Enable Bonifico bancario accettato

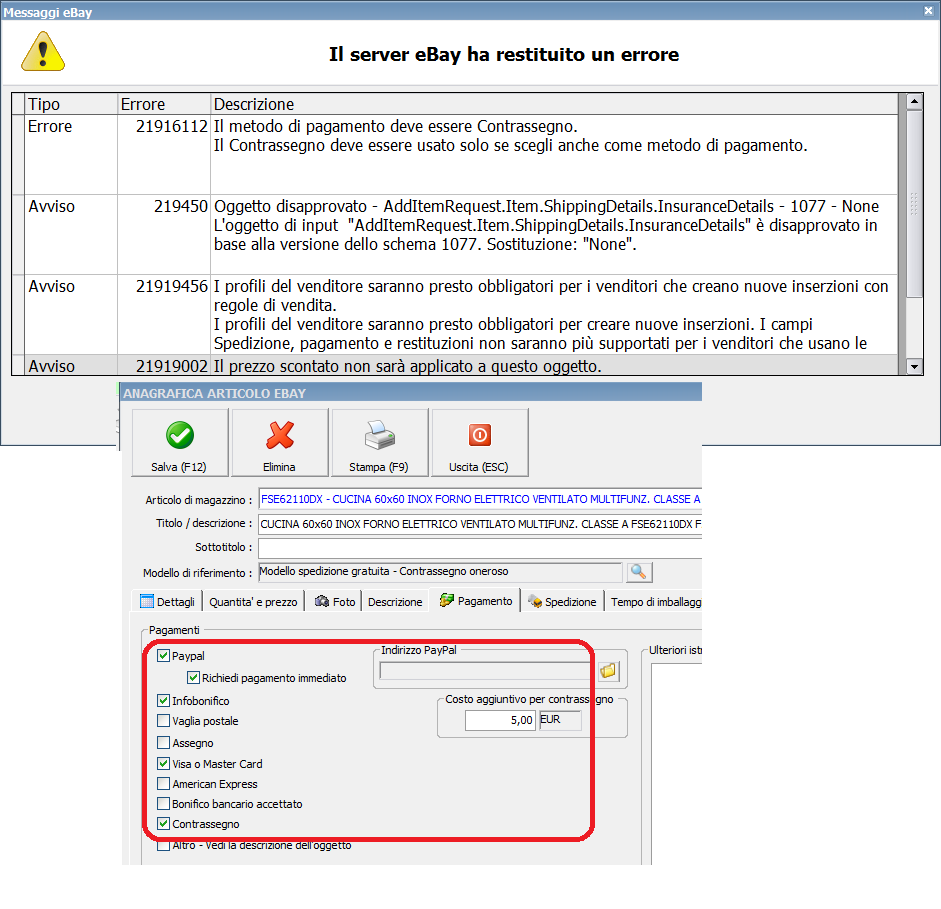tap(163, 803)
